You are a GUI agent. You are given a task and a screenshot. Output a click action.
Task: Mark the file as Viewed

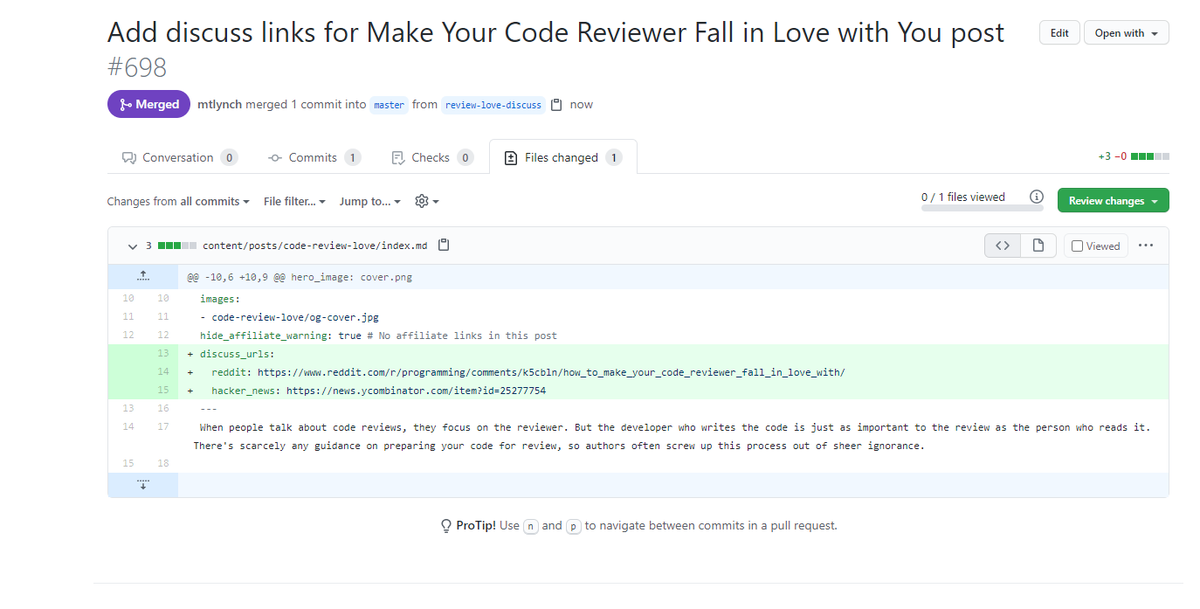1096,245
